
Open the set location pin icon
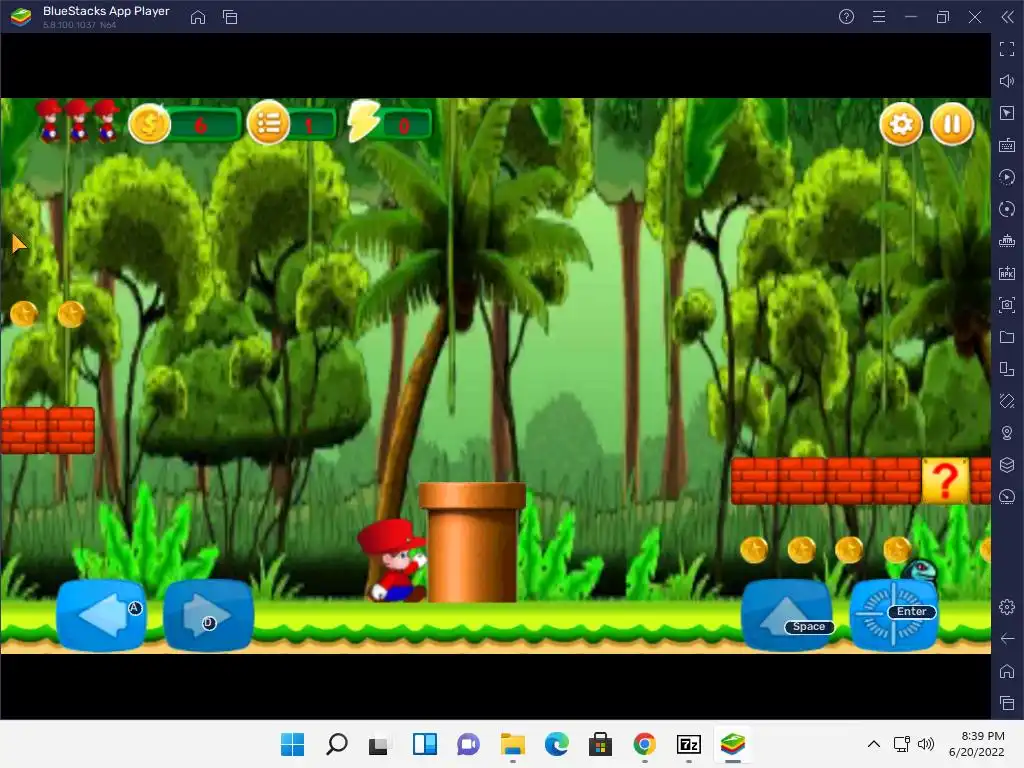1007,433
